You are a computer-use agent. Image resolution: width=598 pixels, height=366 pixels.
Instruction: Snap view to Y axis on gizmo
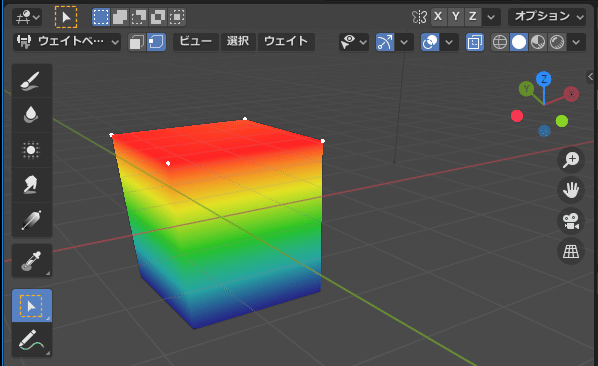(x=527, y=89)
